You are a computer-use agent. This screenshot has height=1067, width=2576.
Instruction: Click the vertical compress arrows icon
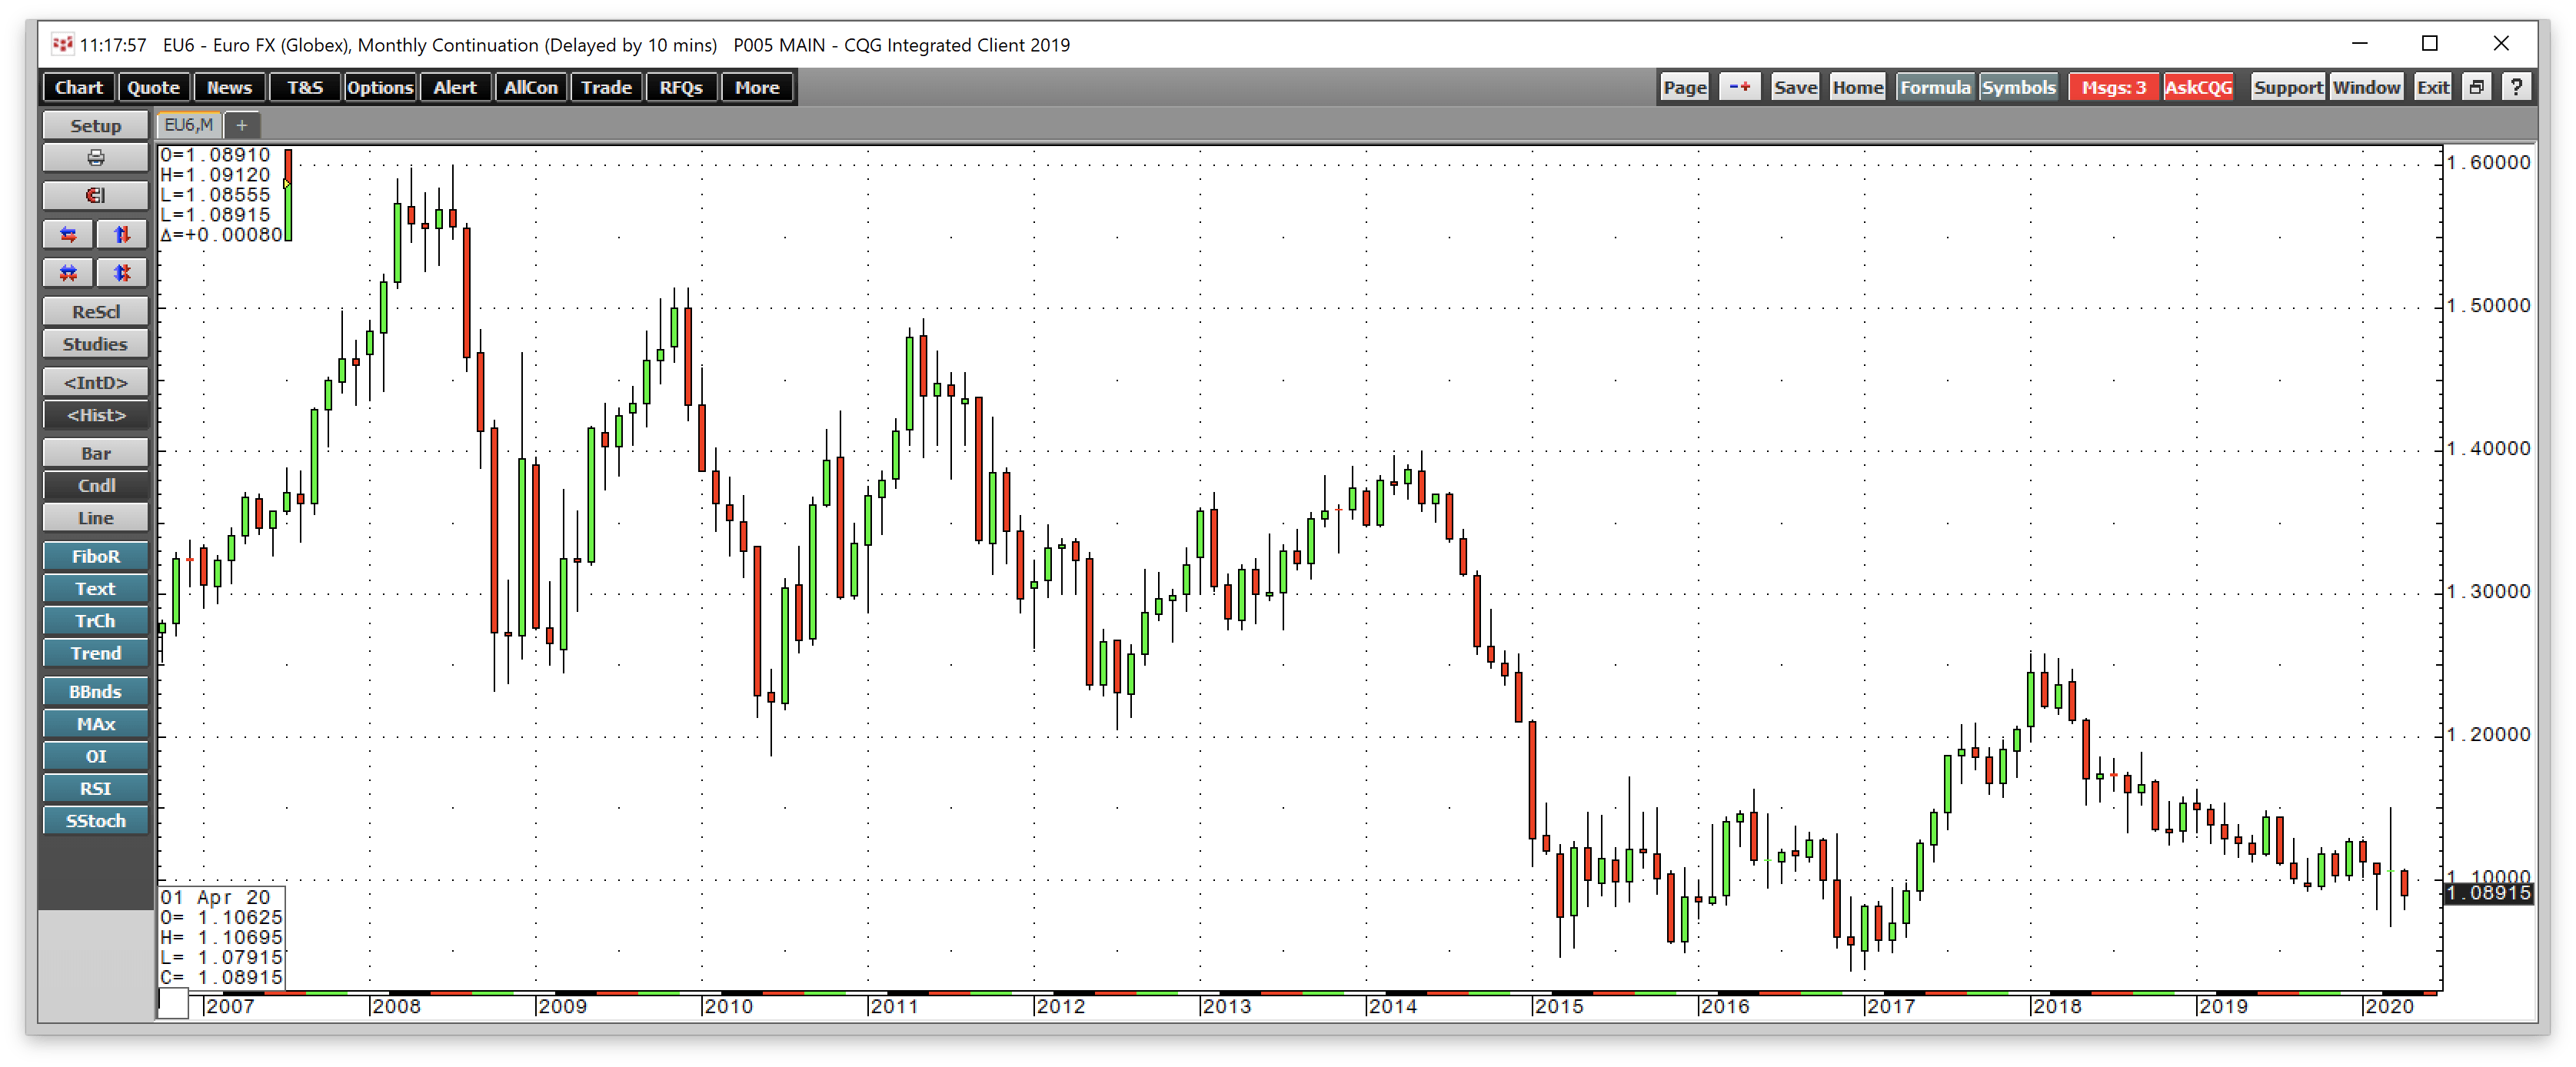[122, 273]
